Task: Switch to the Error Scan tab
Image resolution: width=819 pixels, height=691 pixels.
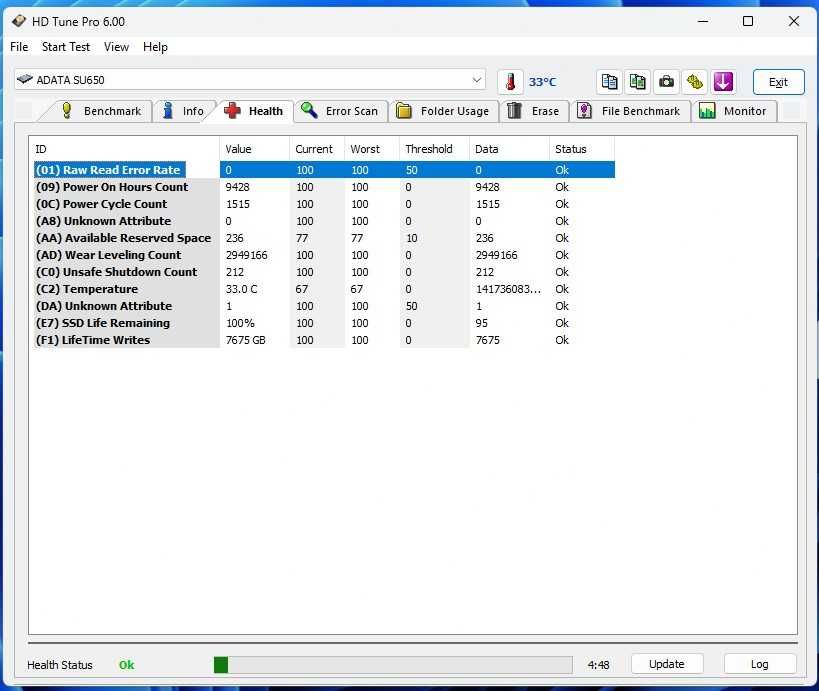Action: (x=340, y=111)
